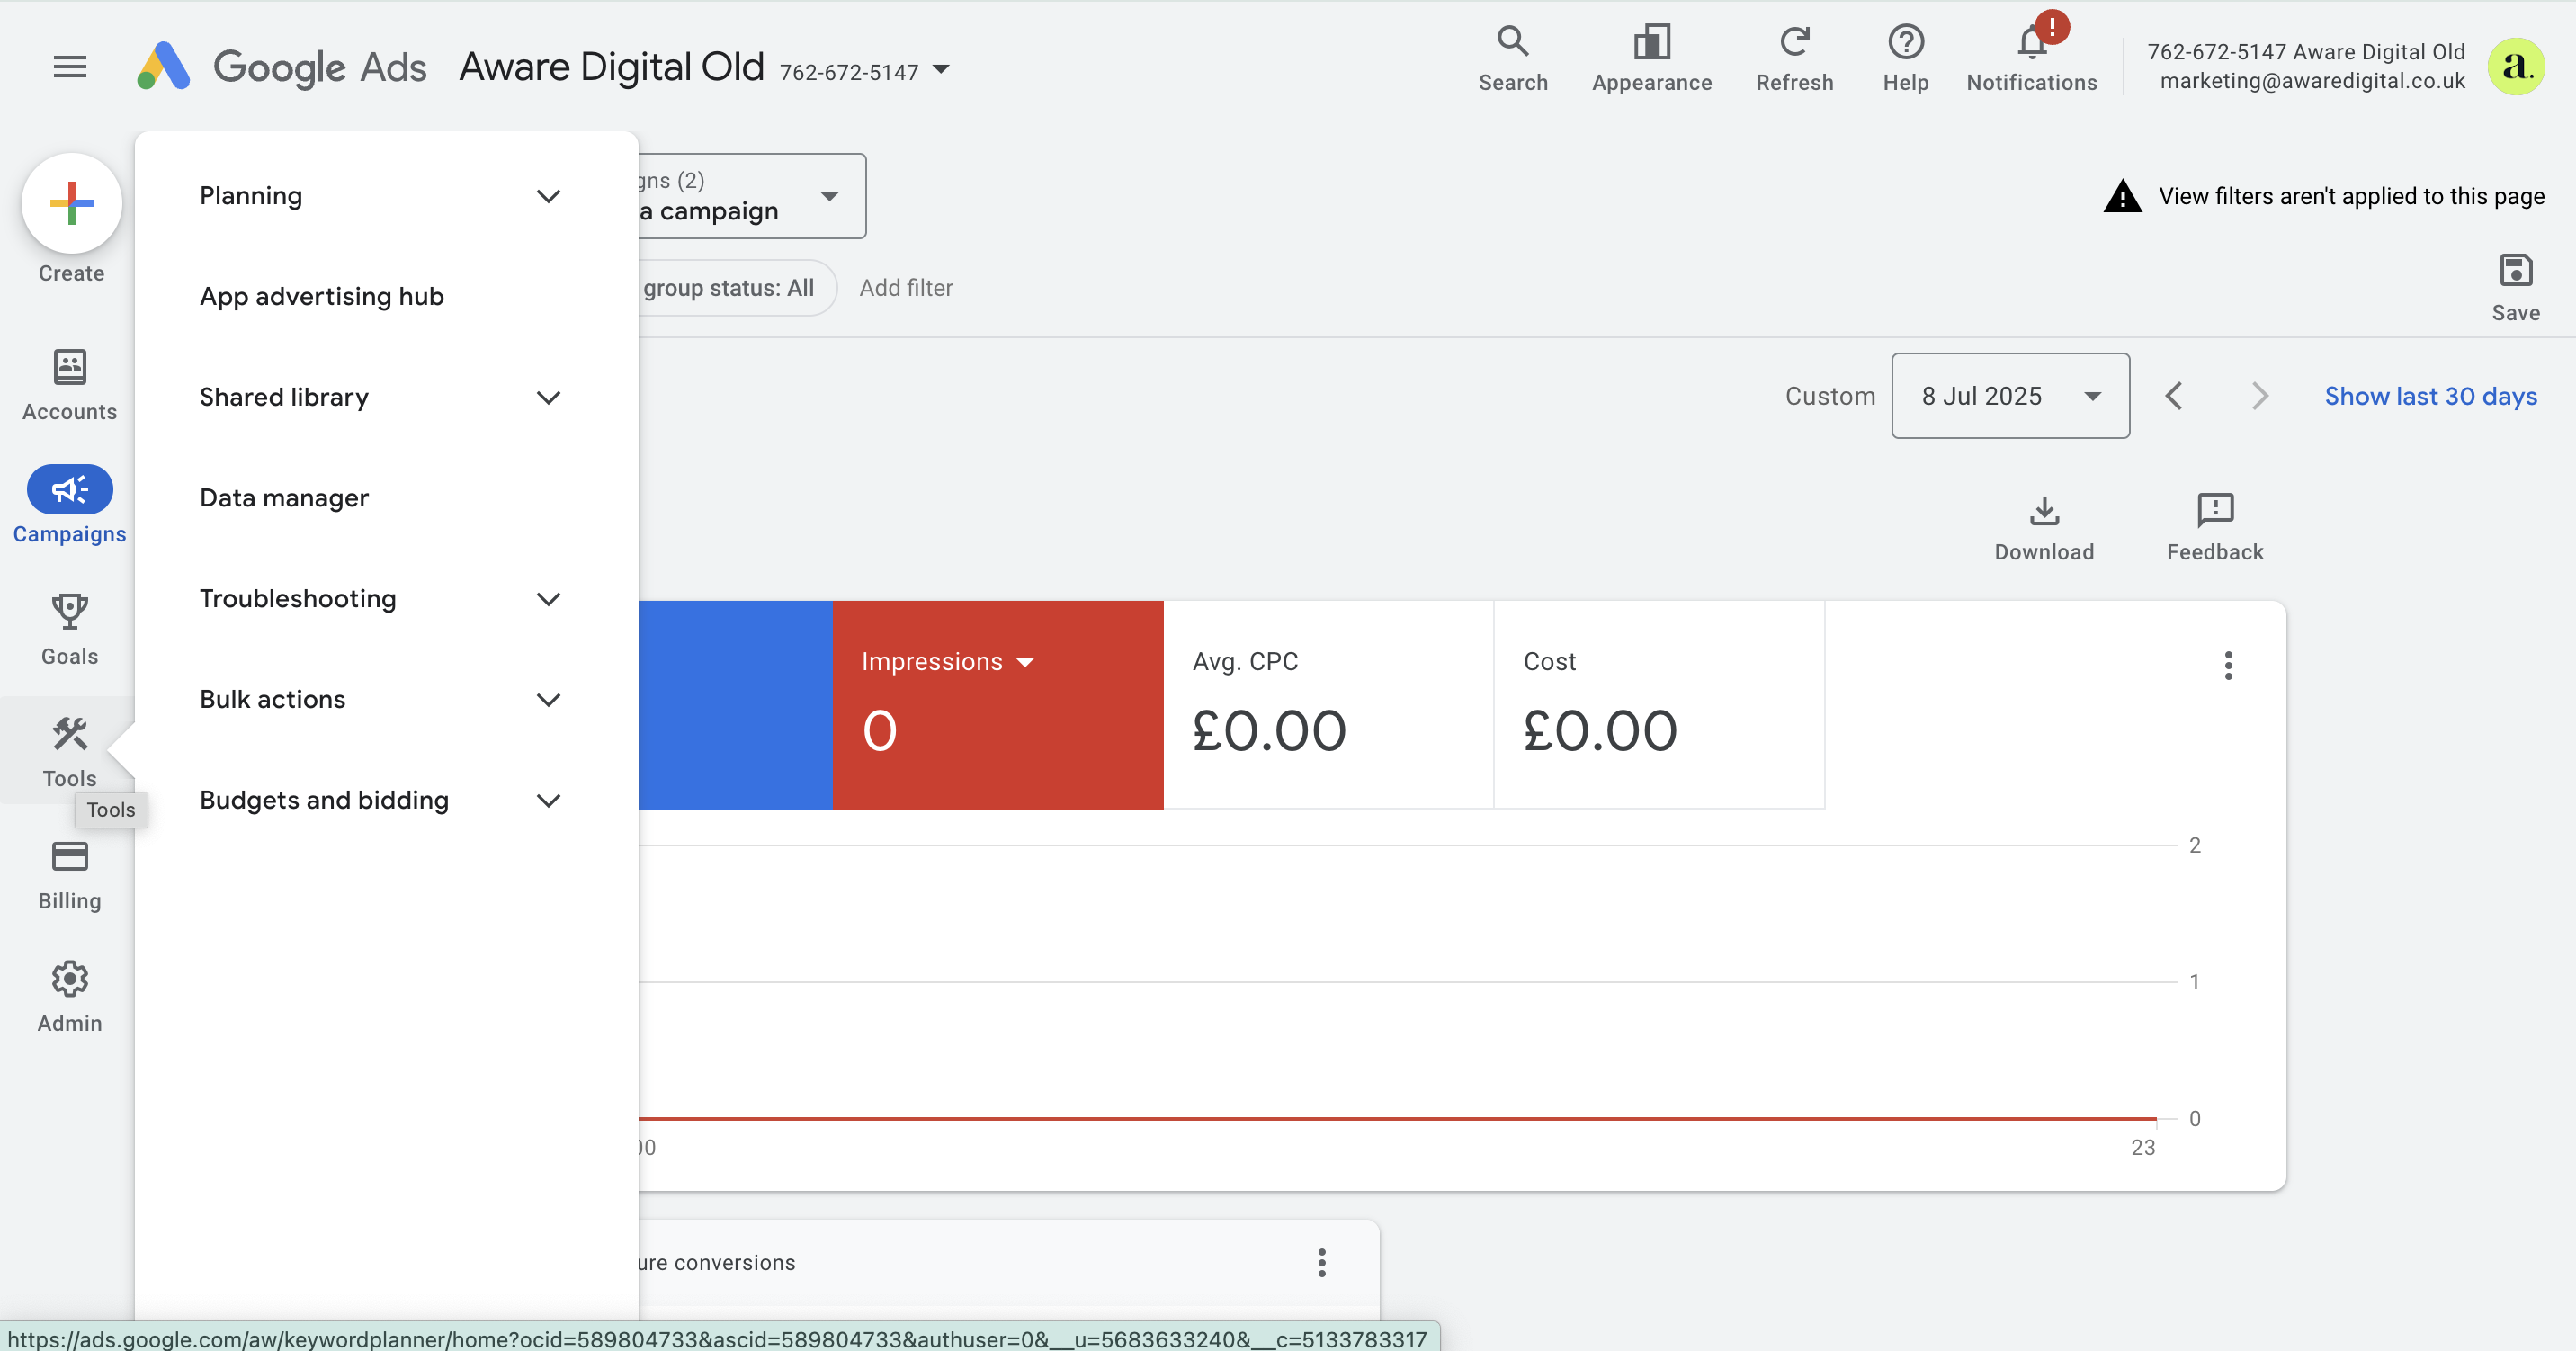The height and width of the screenshot is (1351, 2576).
Task: Click the filters warning triangle icon
Action: click(x=2122, y=196)
